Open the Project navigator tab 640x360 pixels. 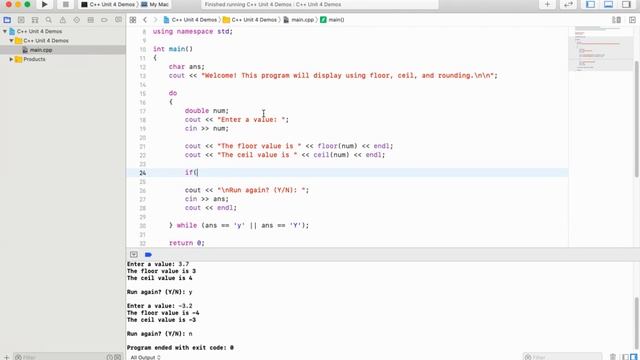[x=7, y=20]
